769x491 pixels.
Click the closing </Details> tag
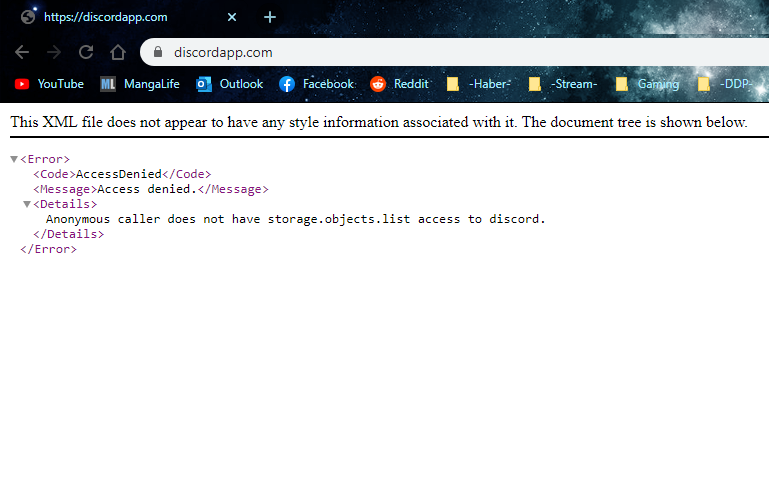(69, 234)
